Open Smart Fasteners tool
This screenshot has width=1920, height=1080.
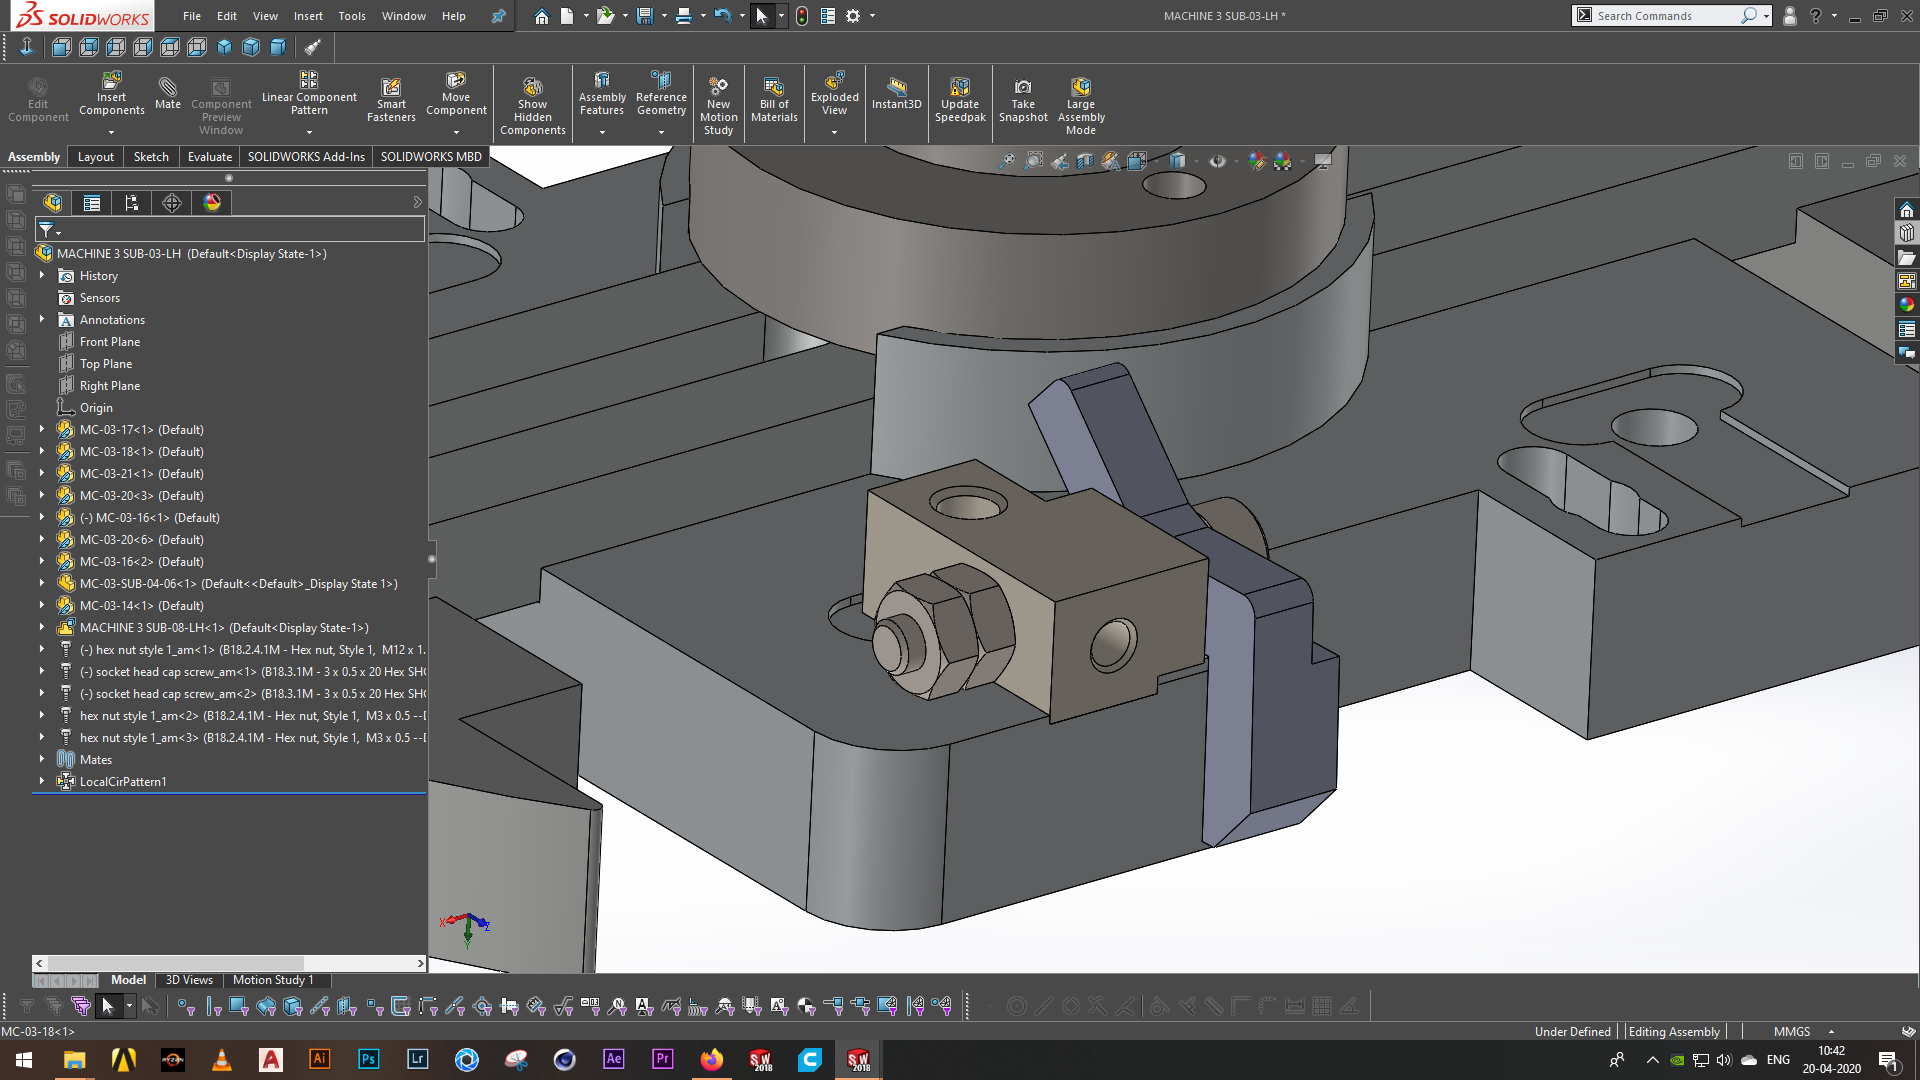pos(391,99)
